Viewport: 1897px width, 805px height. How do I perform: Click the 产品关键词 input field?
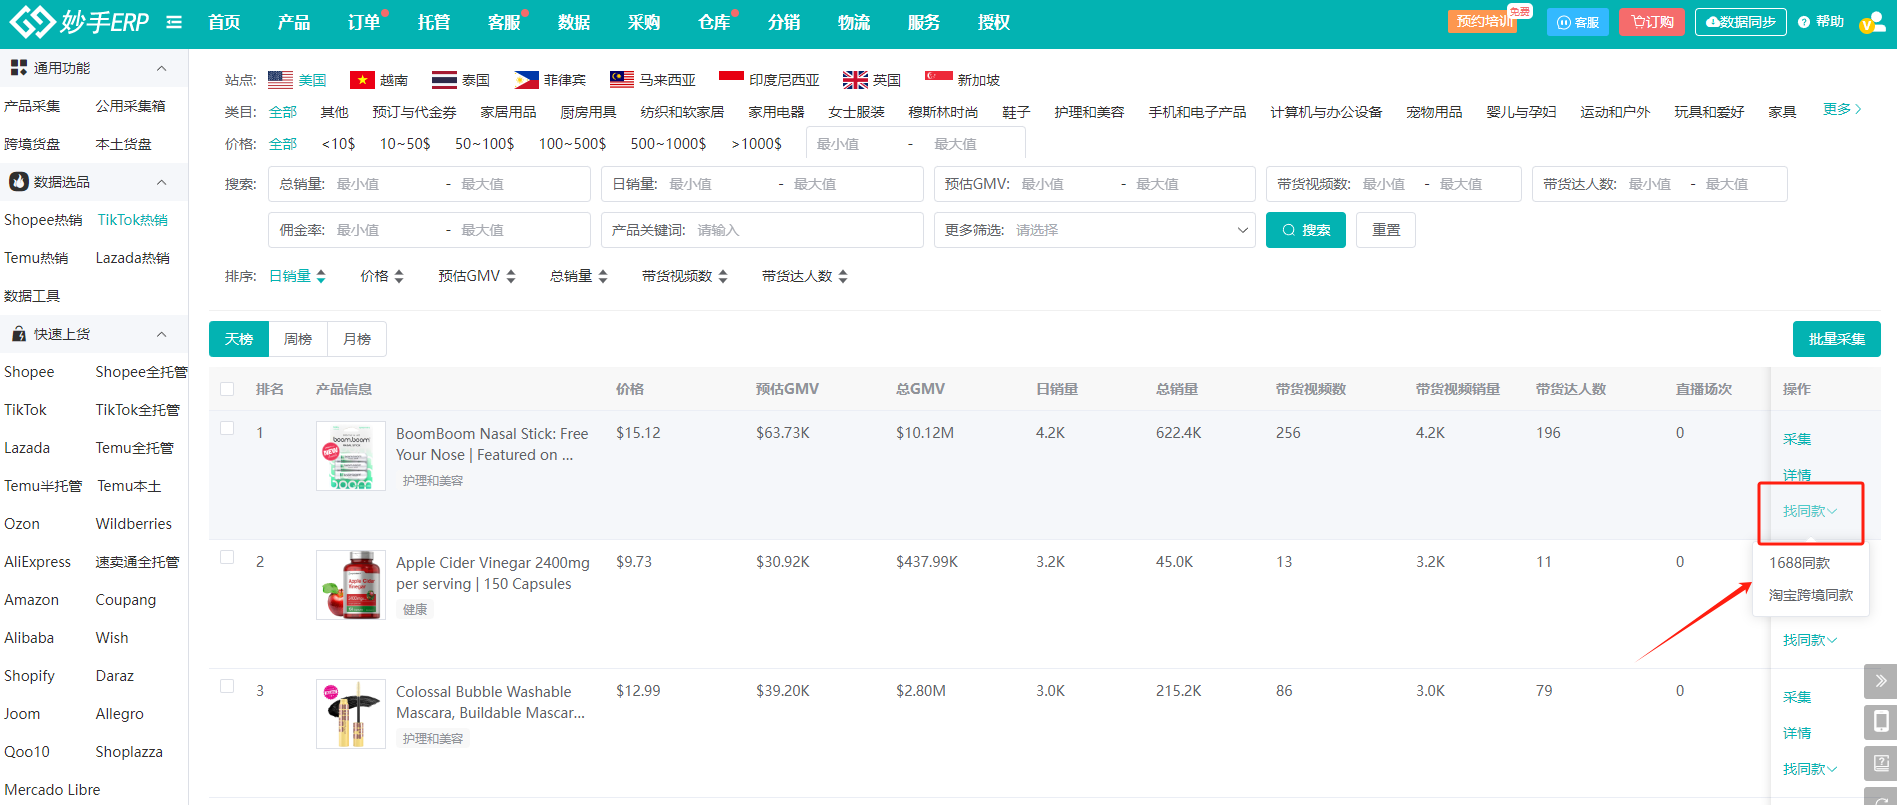coord(762,230)
